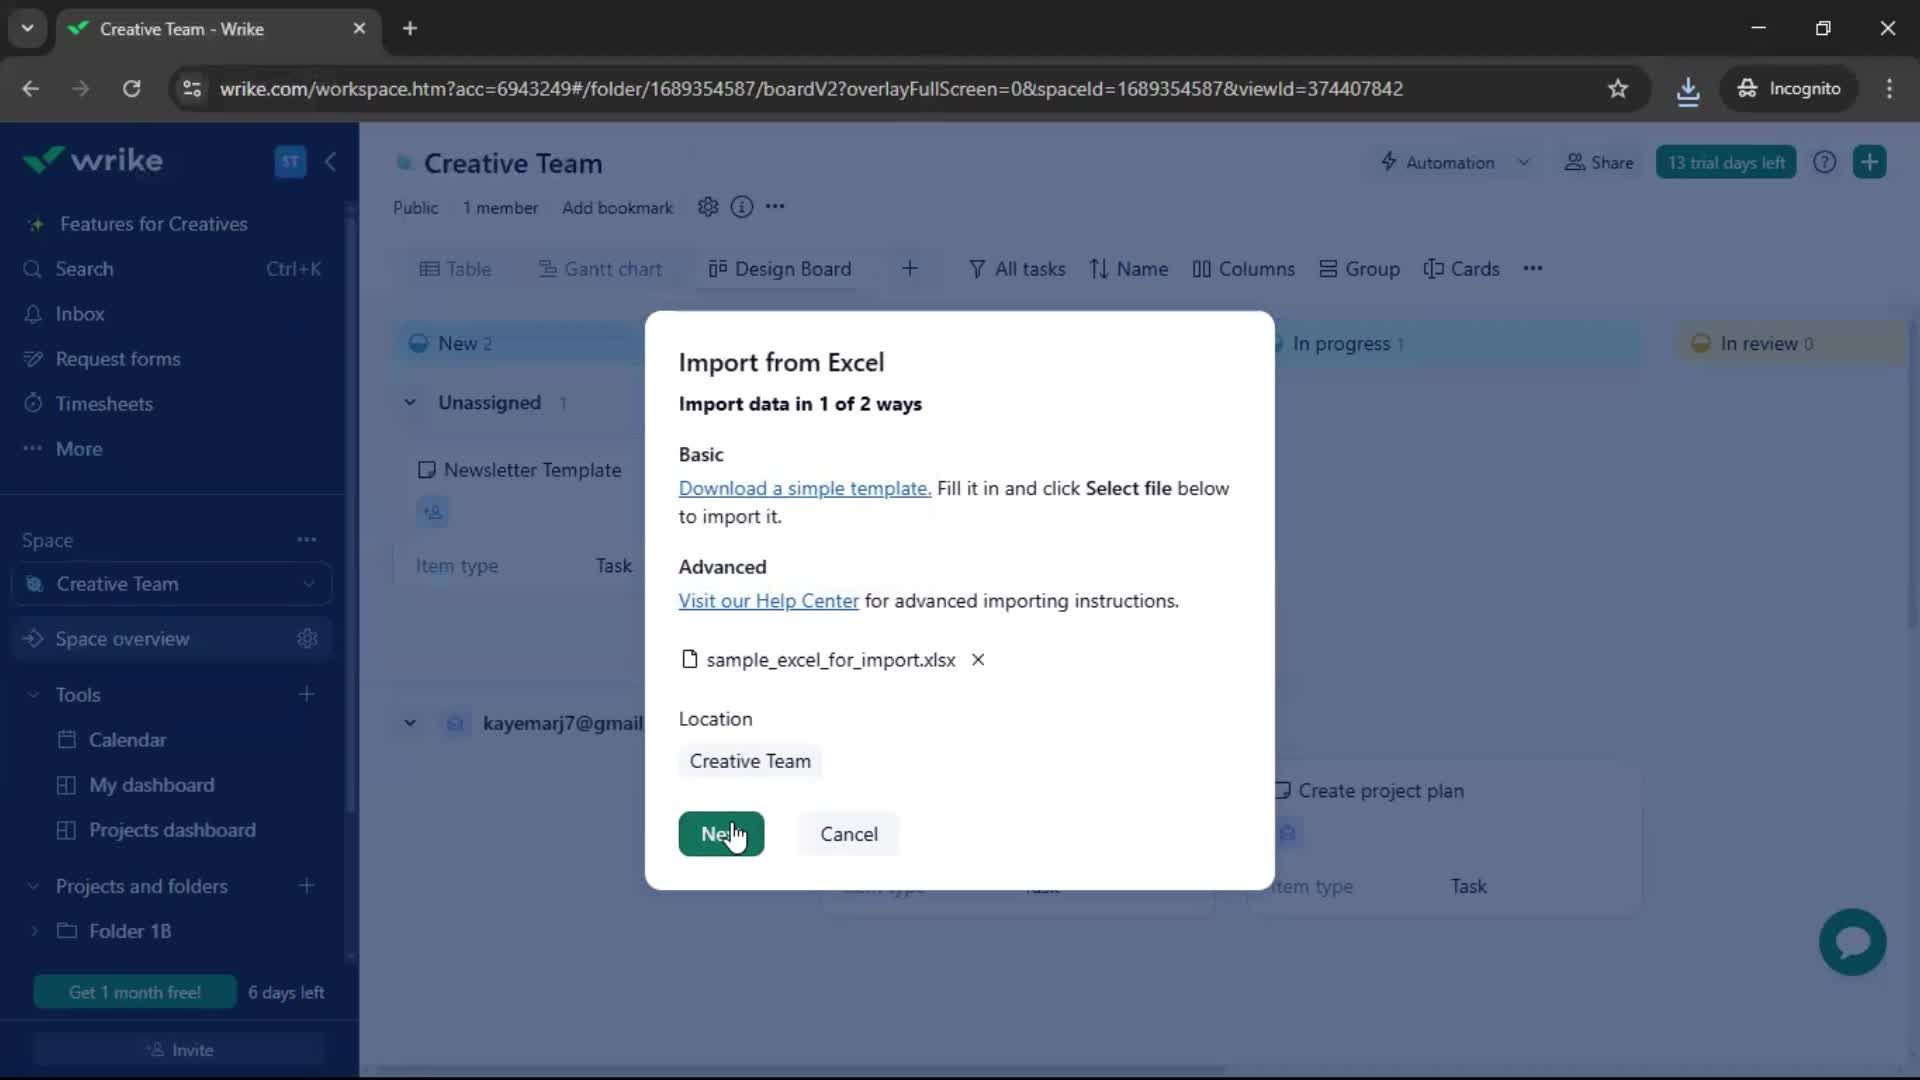Select the Design Board tab
The height and width of the screenshot is (1080, 1920).
[780, 269]
